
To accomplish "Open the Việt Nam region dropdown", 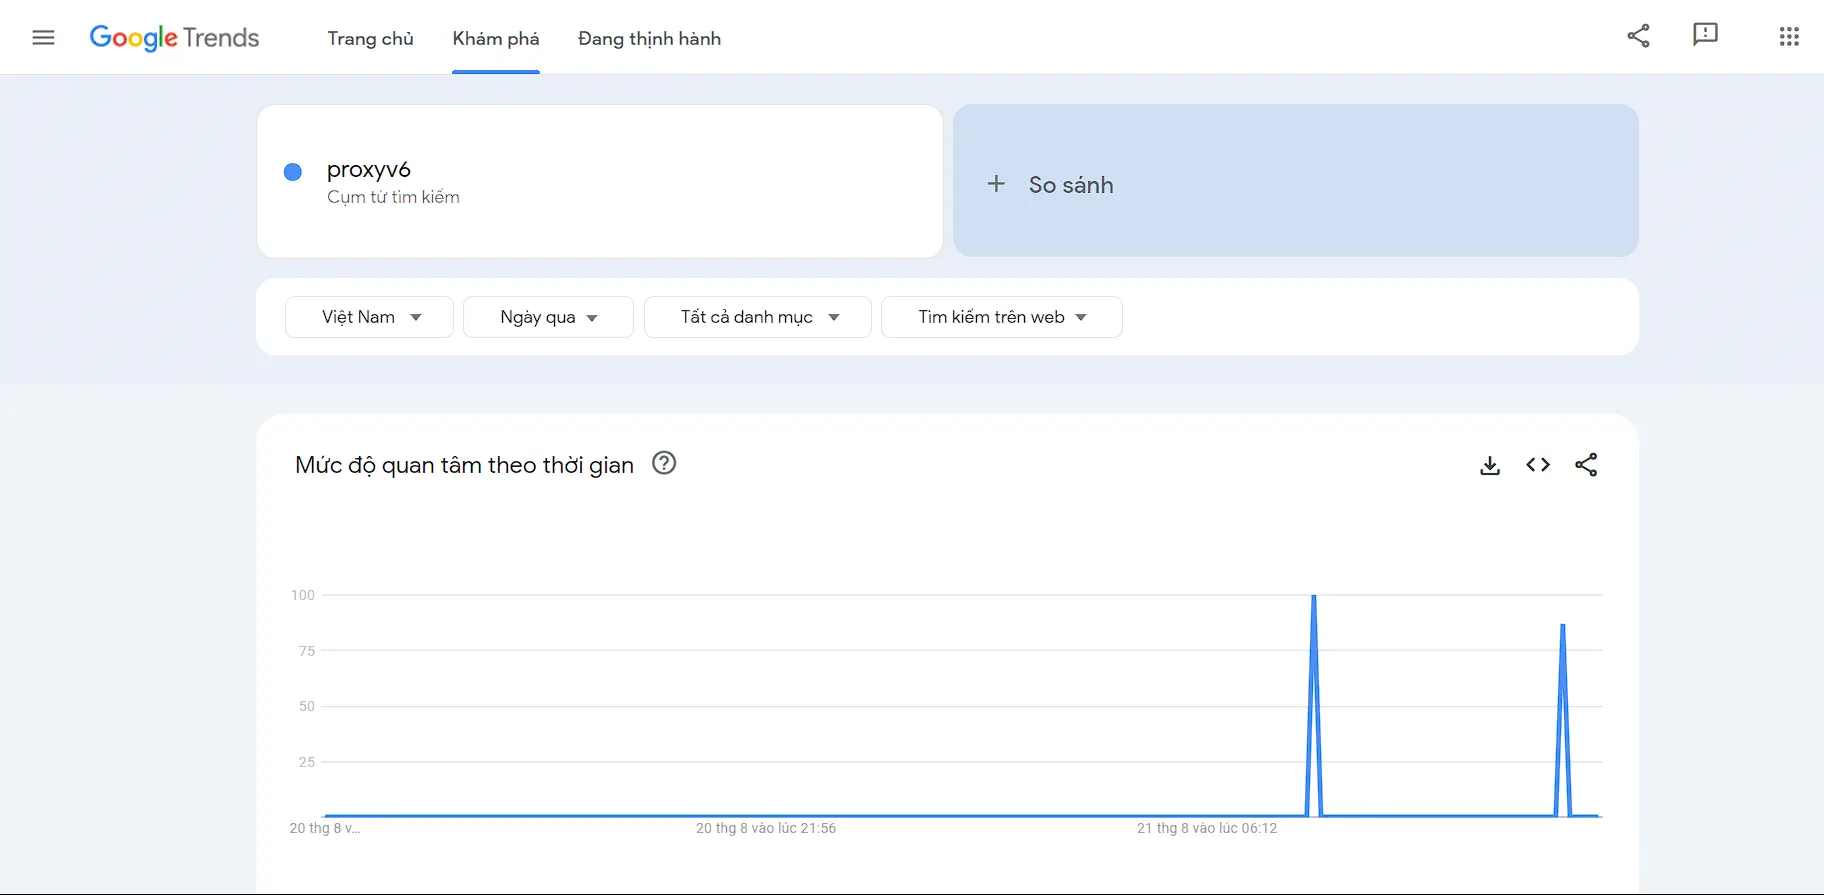I will tap(369, 317).
